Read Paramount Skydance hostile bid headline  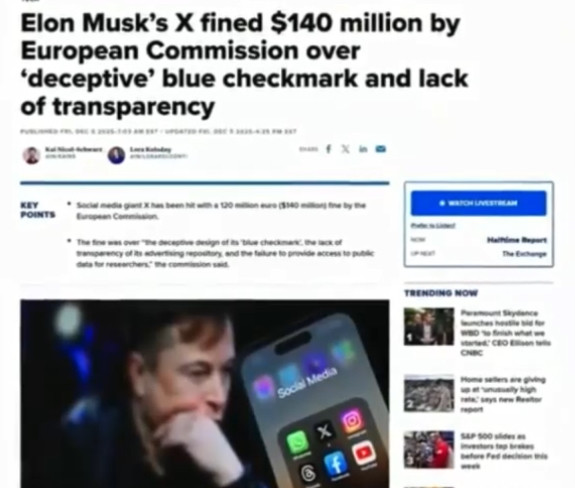(505, 333)
